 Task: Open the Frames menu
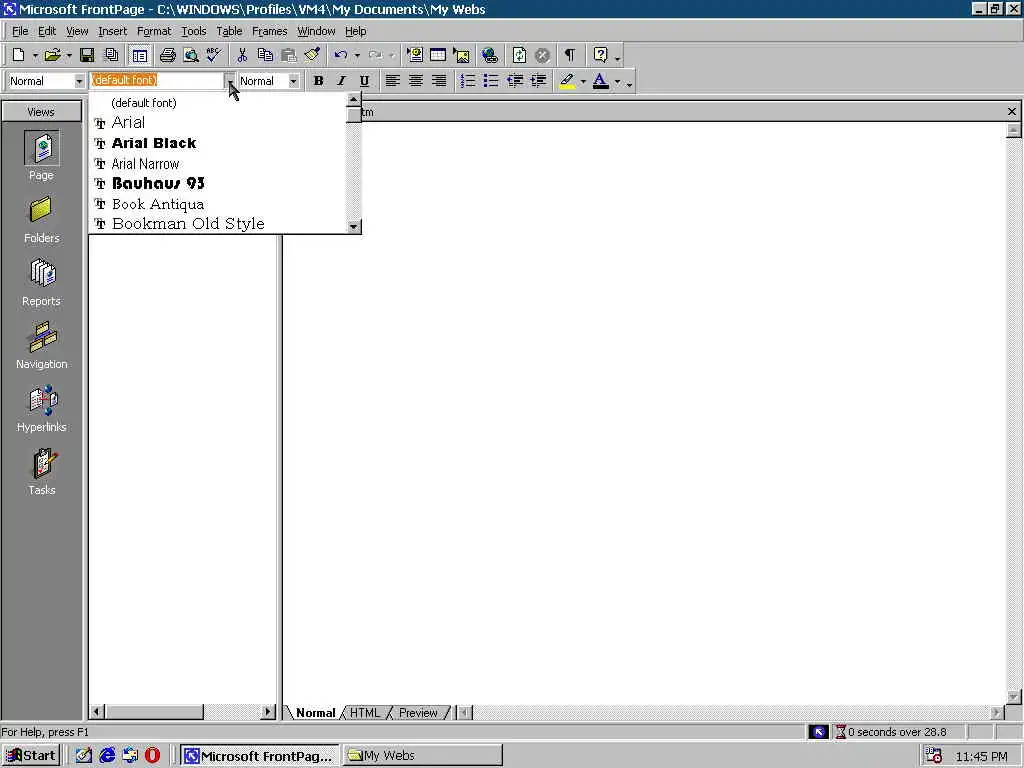[269, 31]
